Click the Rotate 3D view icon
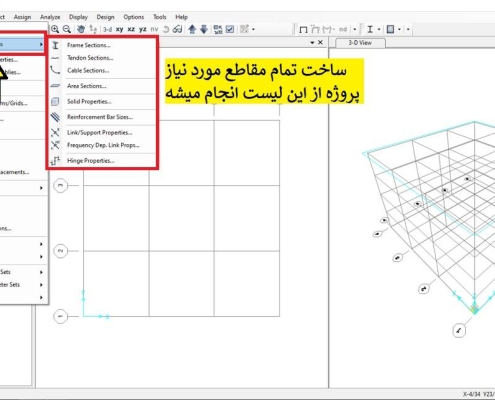Image resolution: width=495 pixels, height=400 pixels. pos(166,29)
